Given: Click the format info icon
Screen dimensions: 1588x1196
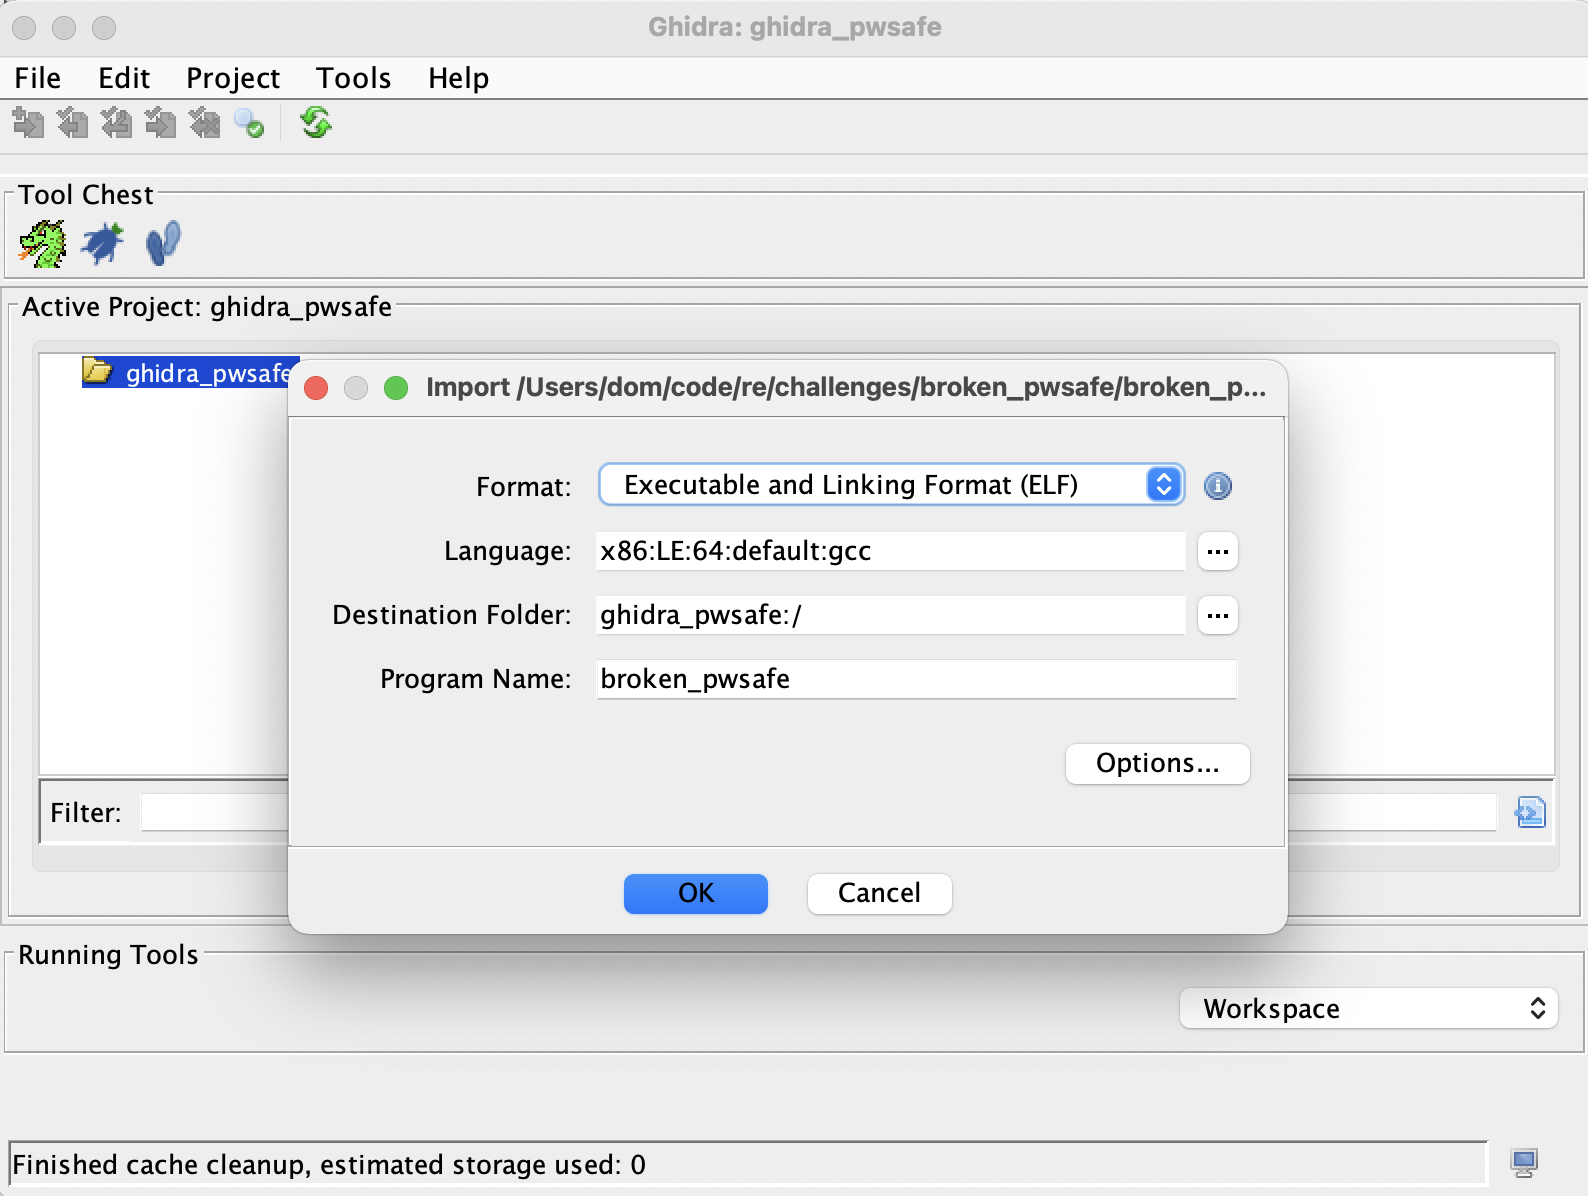Looking at the screenshot, I should (x=1217, y=486).
